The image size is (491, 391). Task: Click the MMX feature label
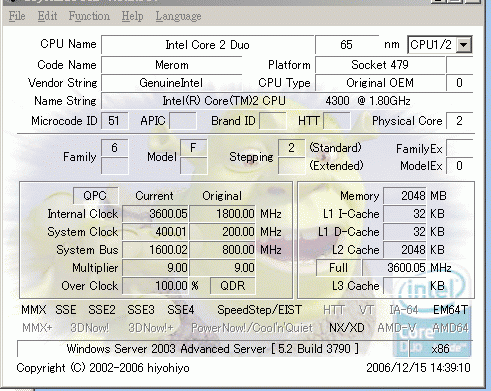coord(34,310)
